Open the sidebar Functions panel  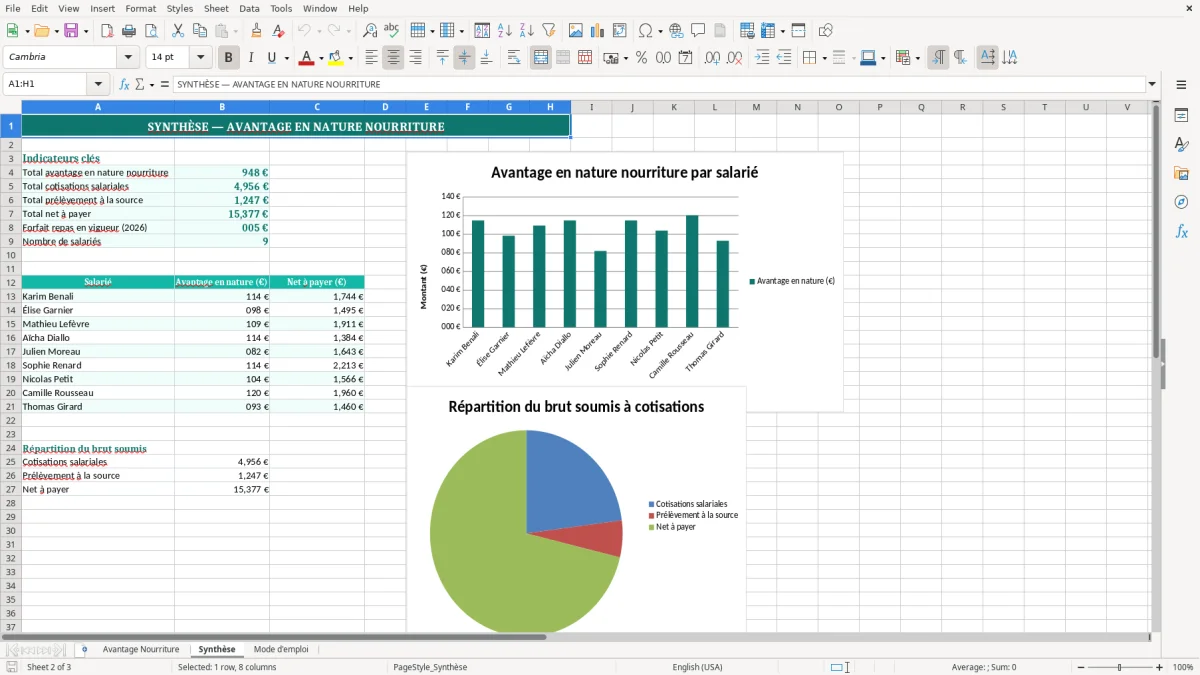pos(1181,232)
